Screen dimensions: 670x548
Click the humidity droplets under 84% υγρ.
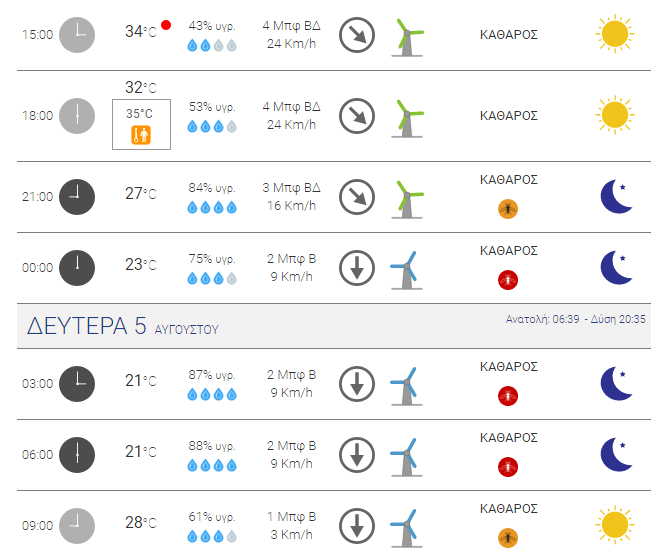(x=212, y=208)
